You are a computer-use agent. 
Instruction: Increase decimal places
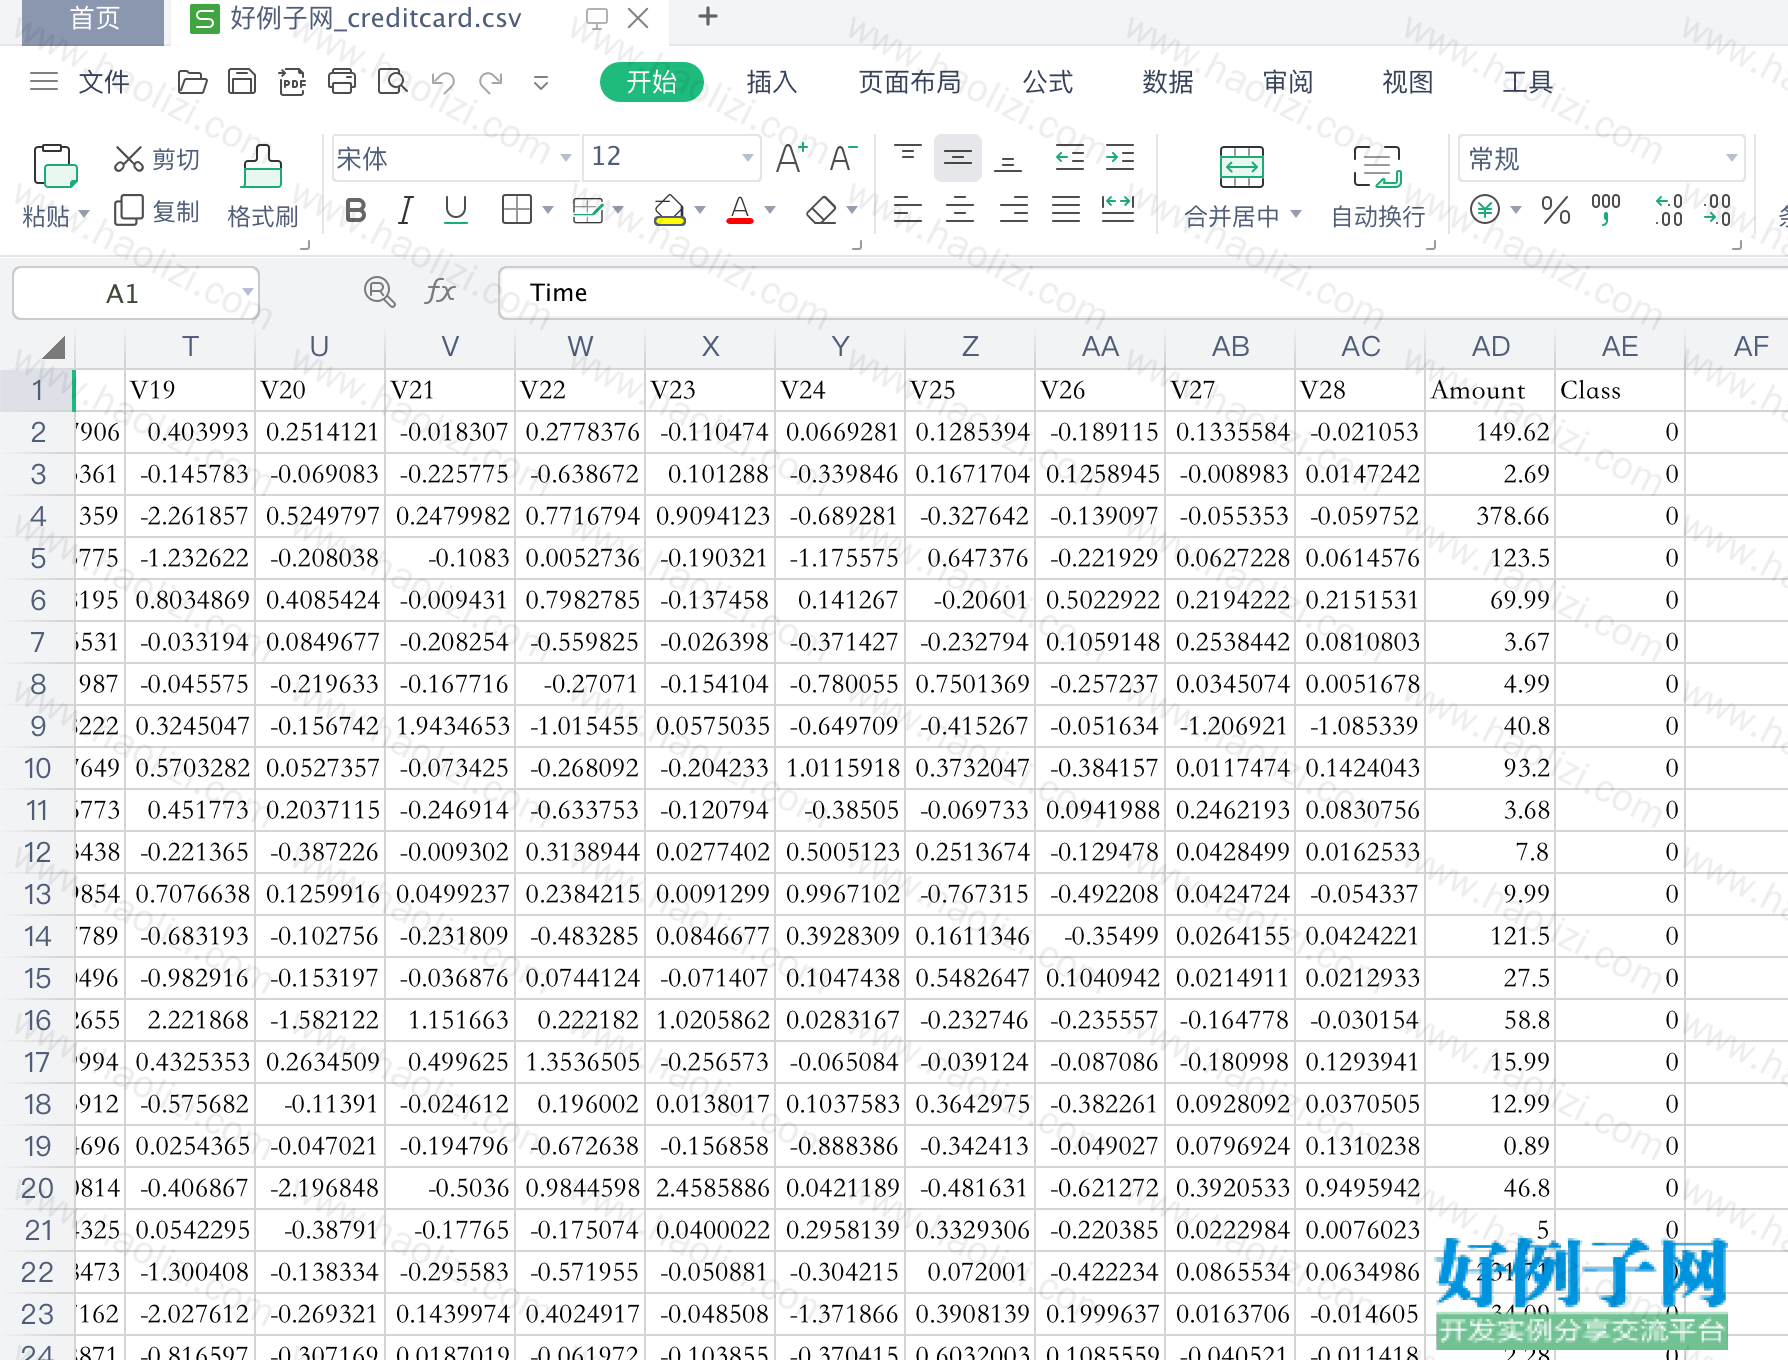[x=1669, y=210]
